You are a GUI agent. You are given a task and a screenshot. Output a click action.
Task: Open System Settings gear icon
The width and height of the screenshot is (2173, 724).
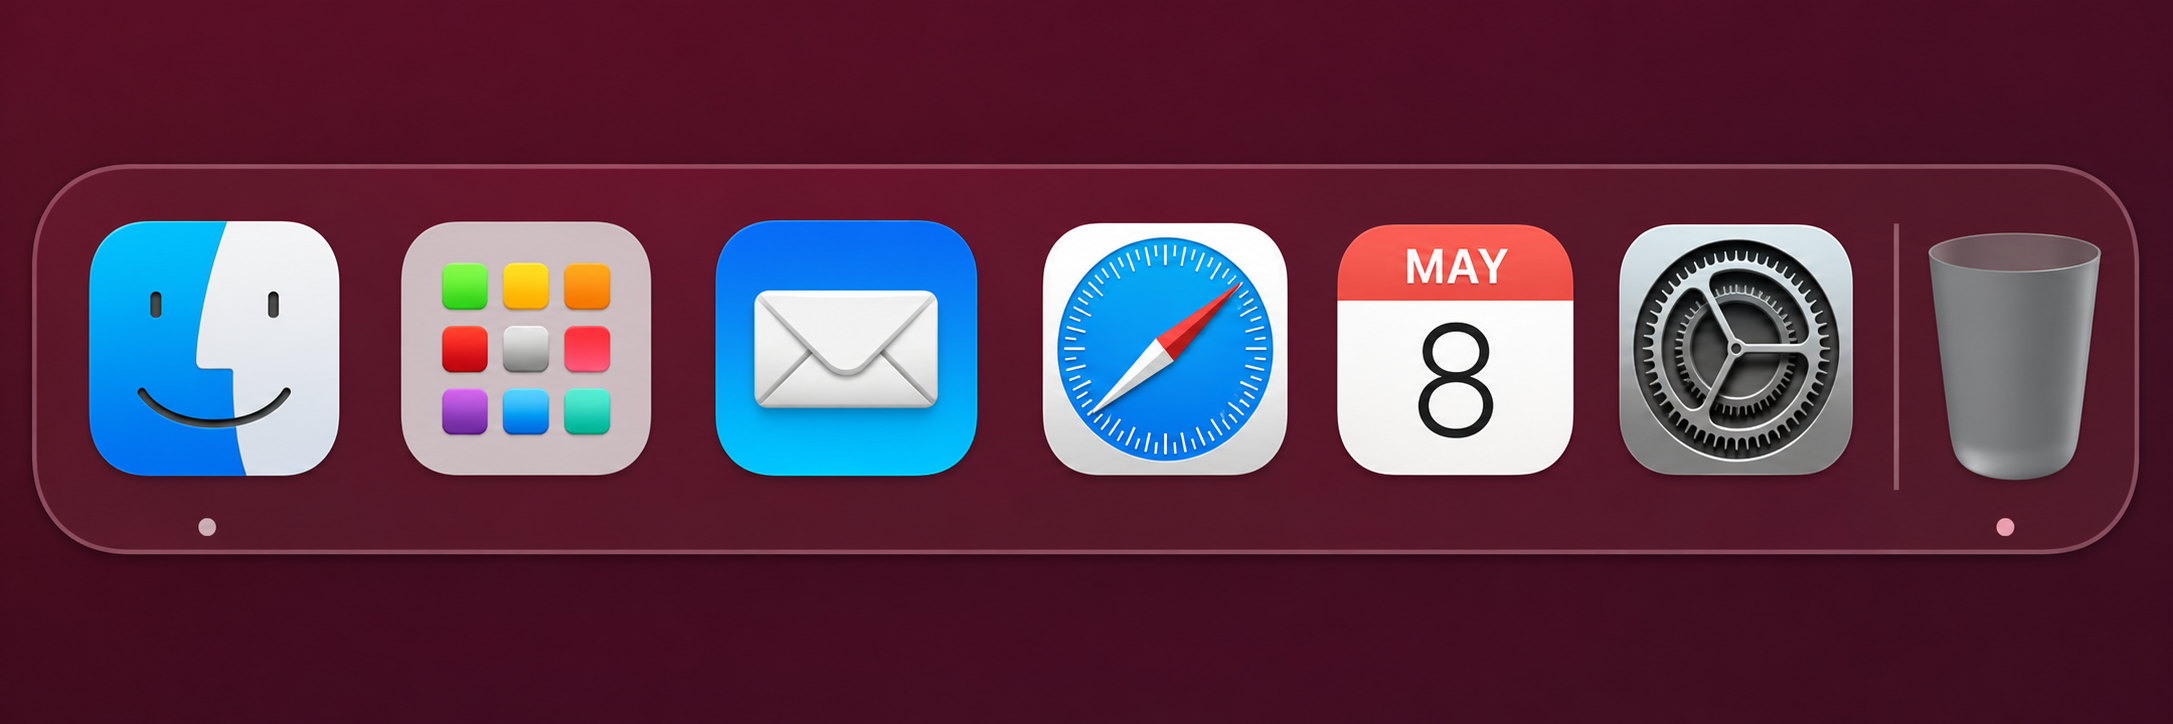click(1736, 349)
